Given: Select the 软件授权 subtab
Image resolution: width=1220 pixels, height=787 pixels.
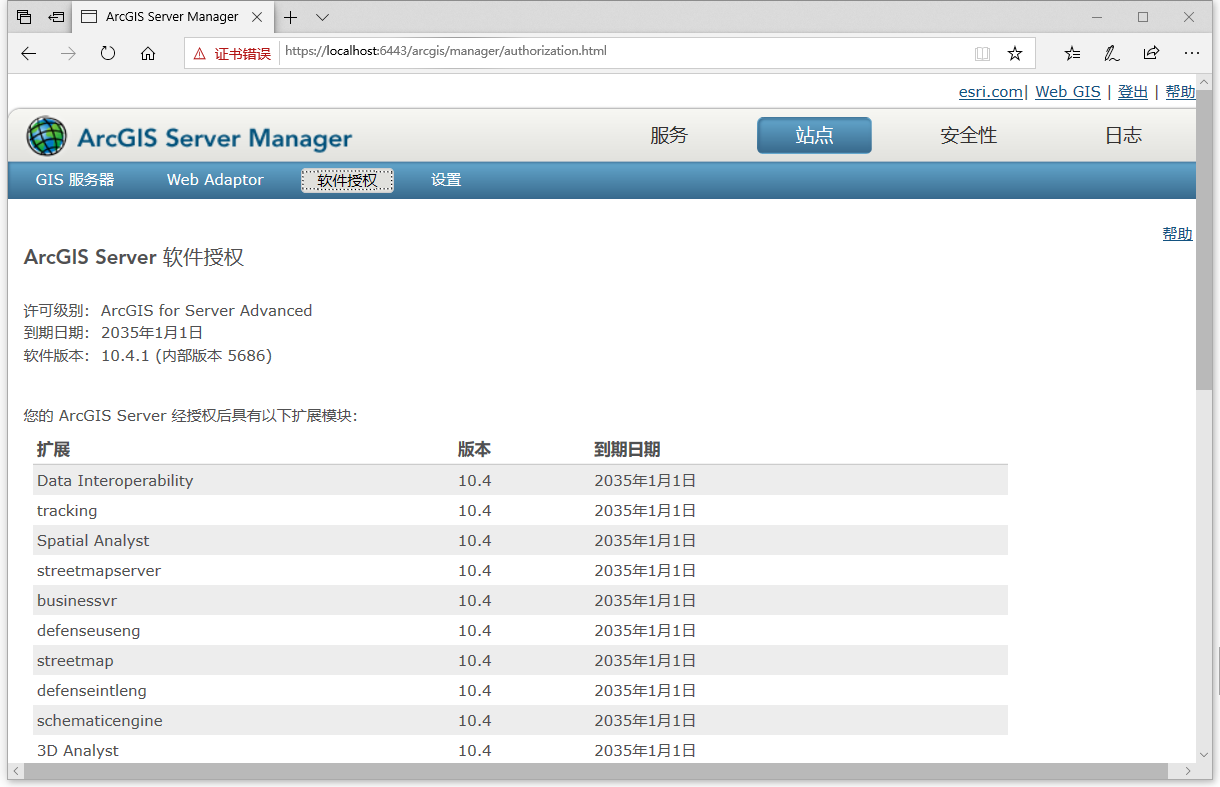Looking at the screenshot, I should 347,180.
